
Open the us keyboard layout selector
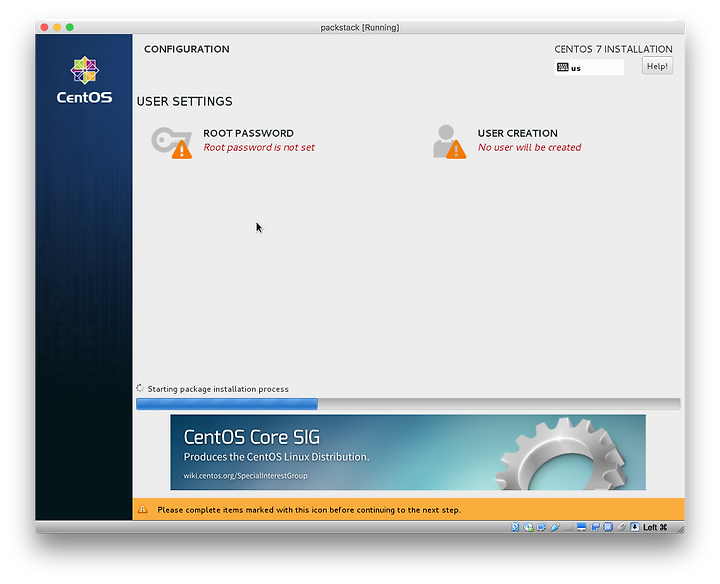tap(589, 67)
